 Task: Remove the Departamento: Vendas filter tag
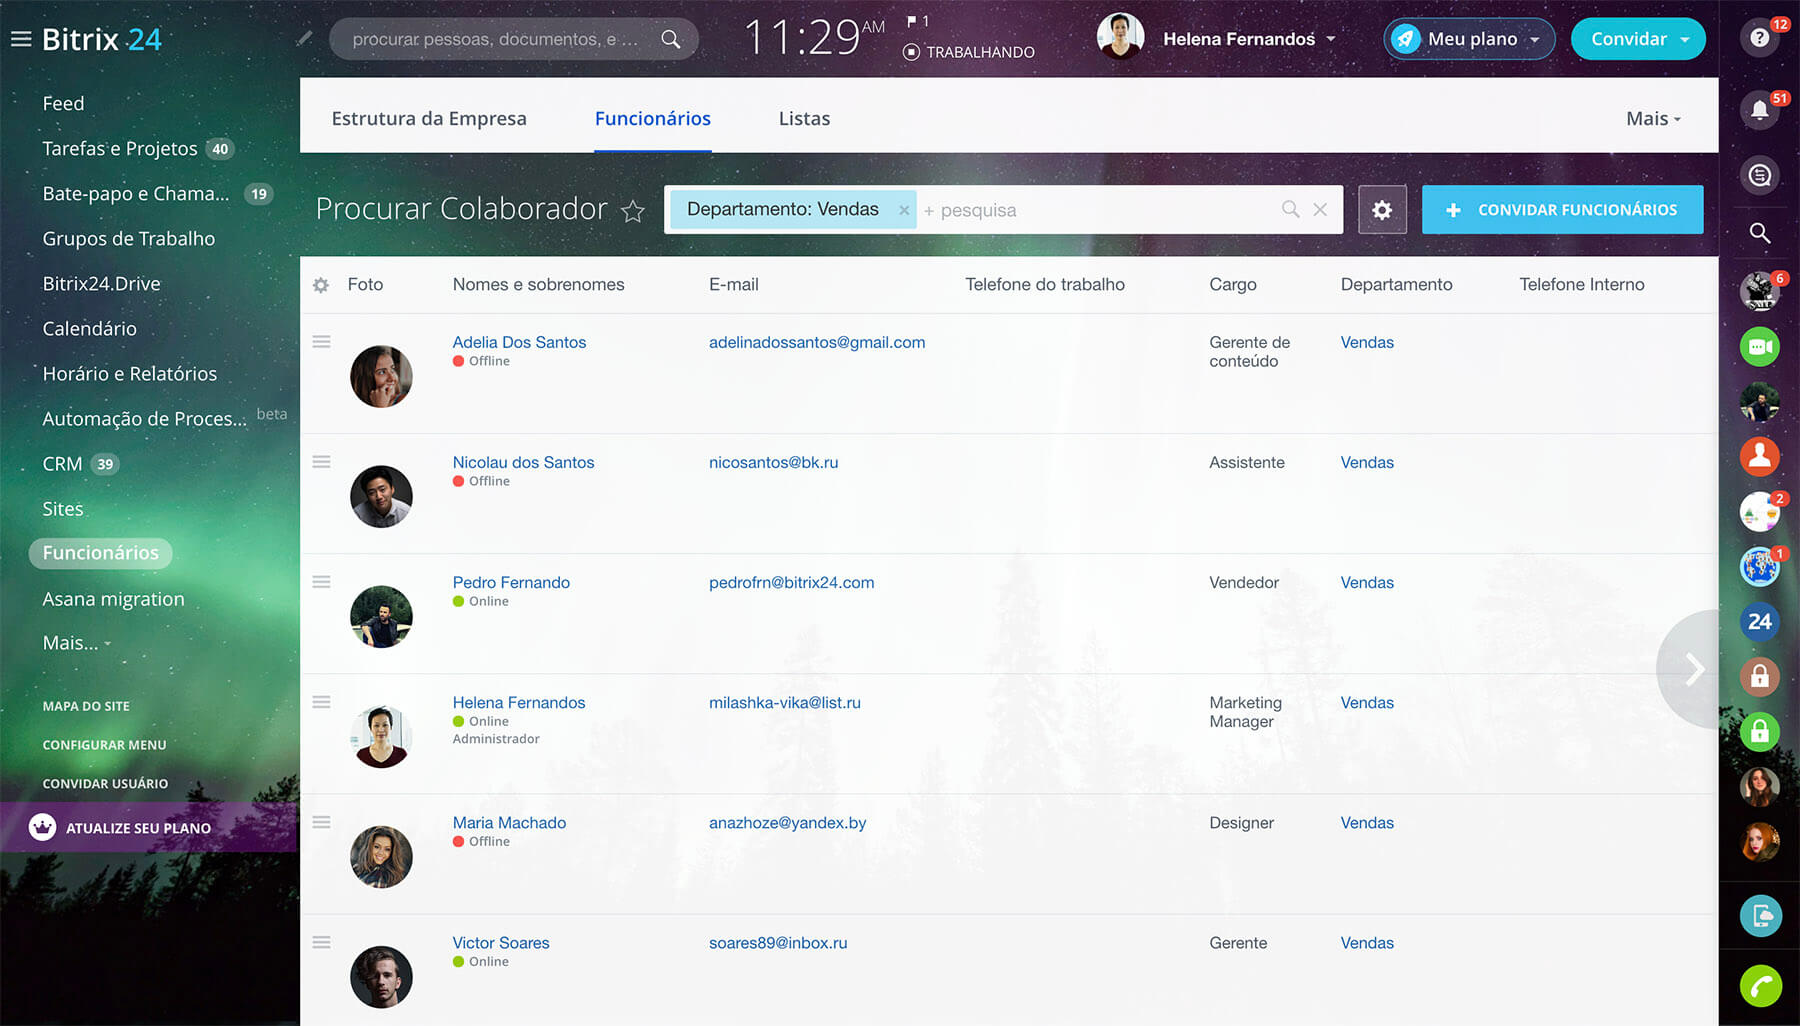[904, 210]
